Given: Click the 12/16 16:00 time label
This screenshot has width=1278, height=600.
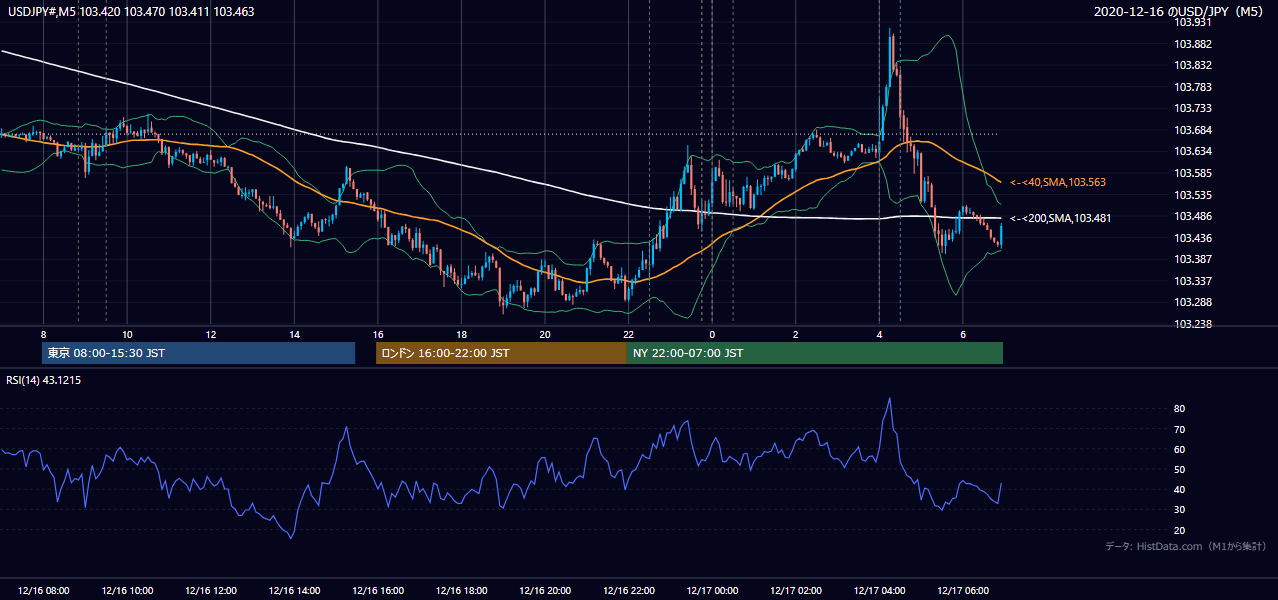Looking at the screenshot, I should point(378,591).
